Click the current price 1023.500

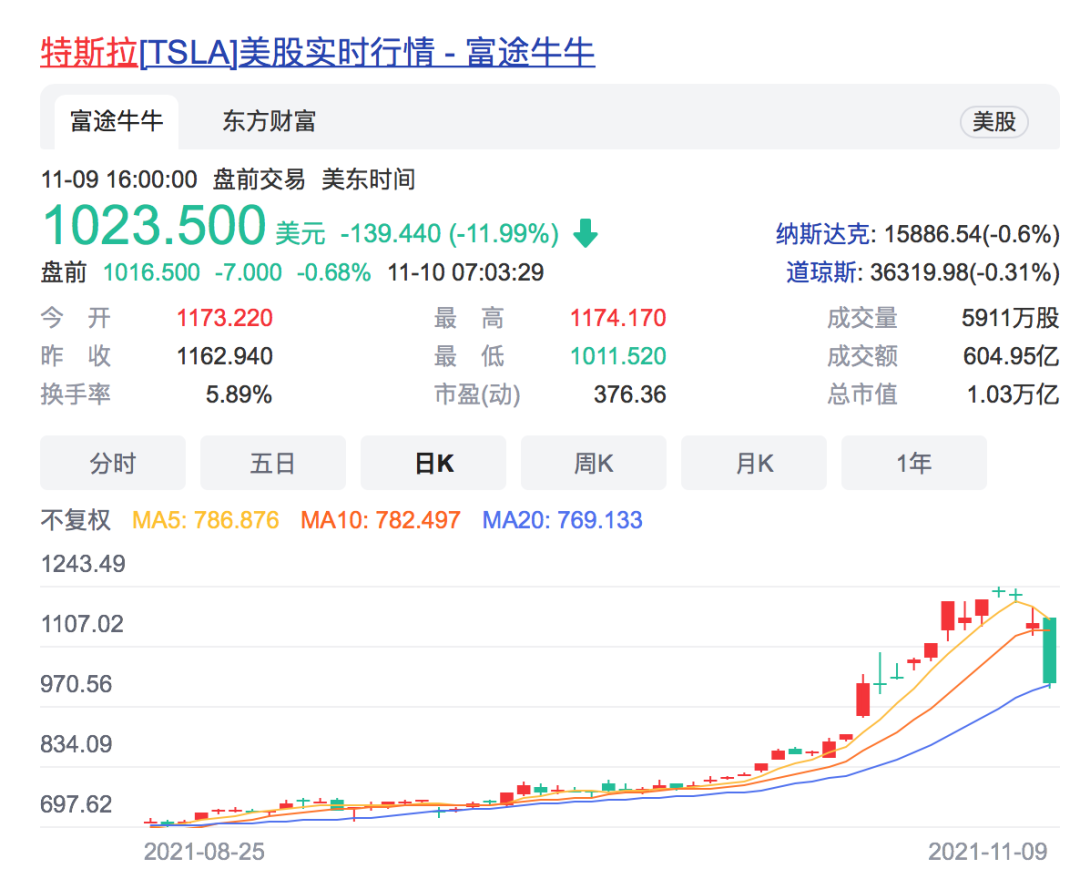154,225
